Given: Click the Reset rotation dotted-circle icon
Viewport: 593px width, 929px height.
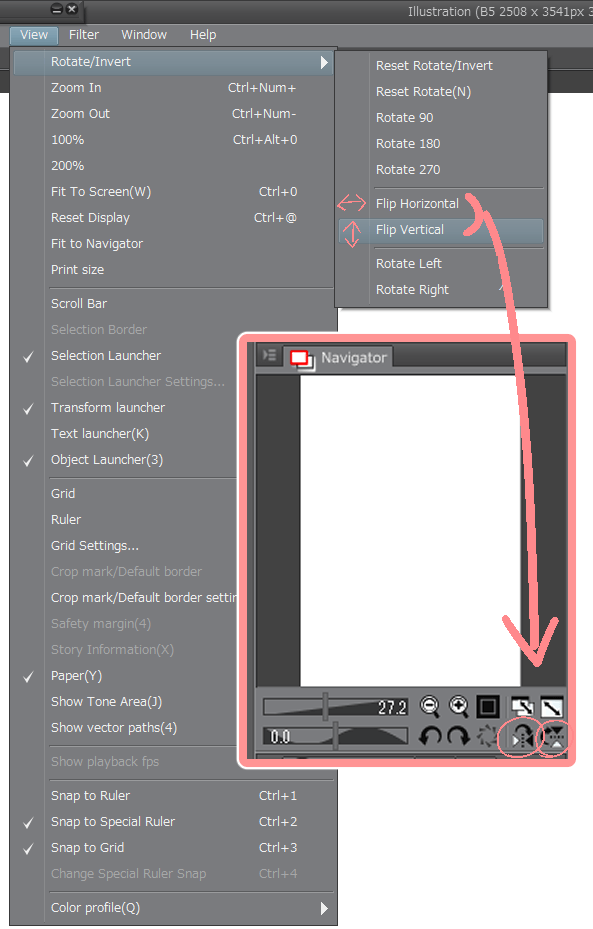Looking at the screenshot, I should coord(487,736).
